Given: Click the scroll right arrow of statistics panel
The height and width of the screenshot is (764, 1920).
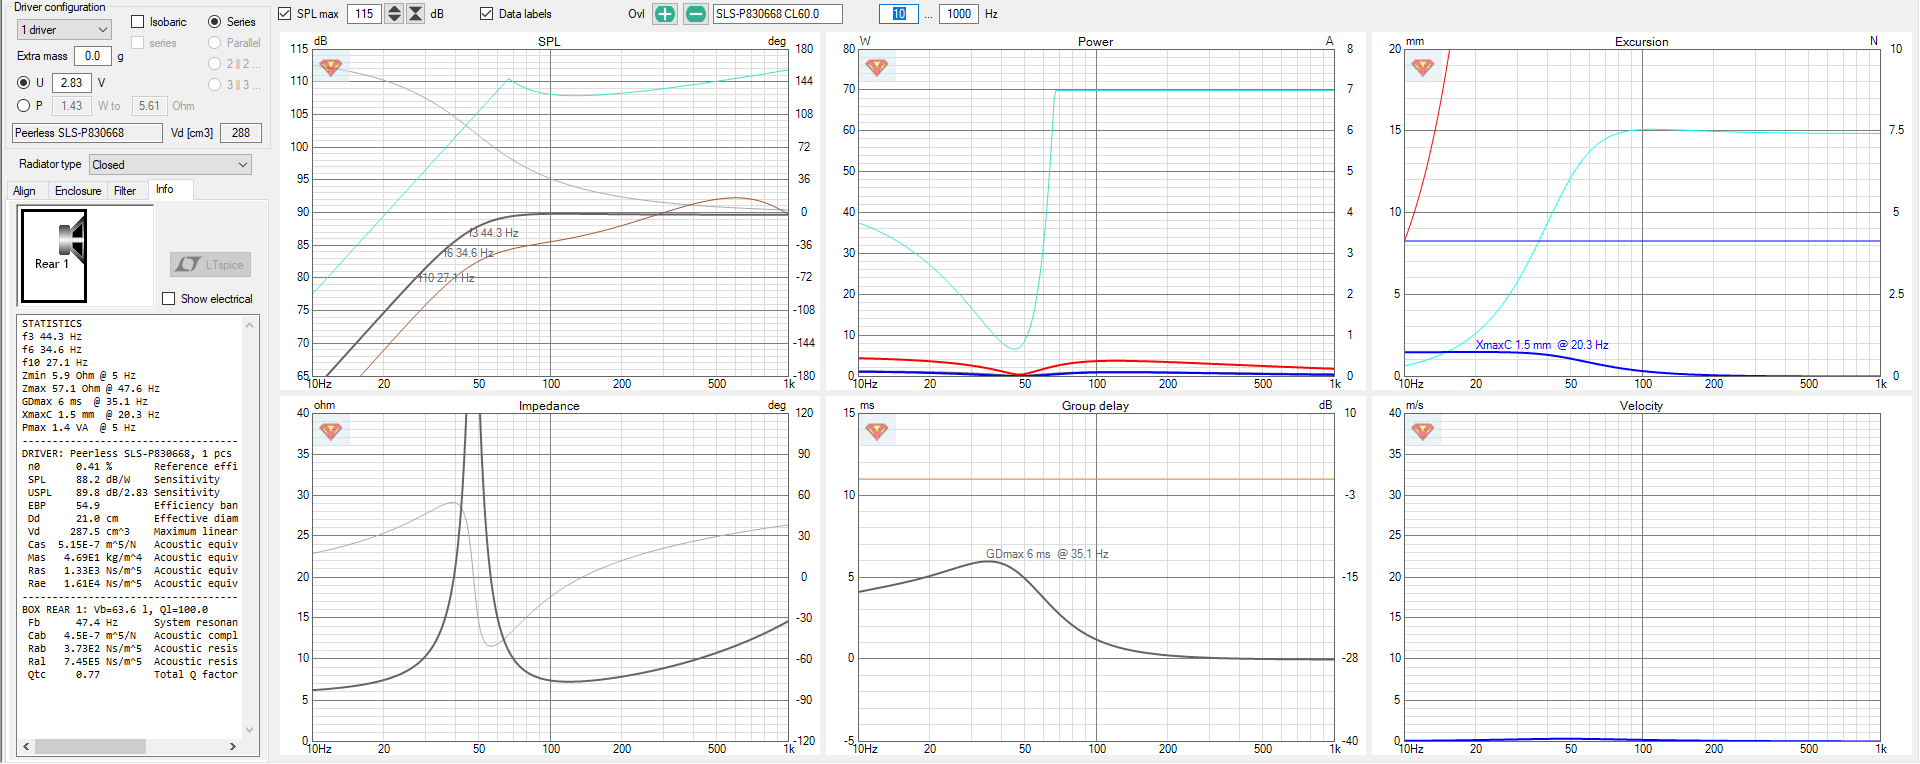Looking at the screenshot, I should click(x=233, y=746).
